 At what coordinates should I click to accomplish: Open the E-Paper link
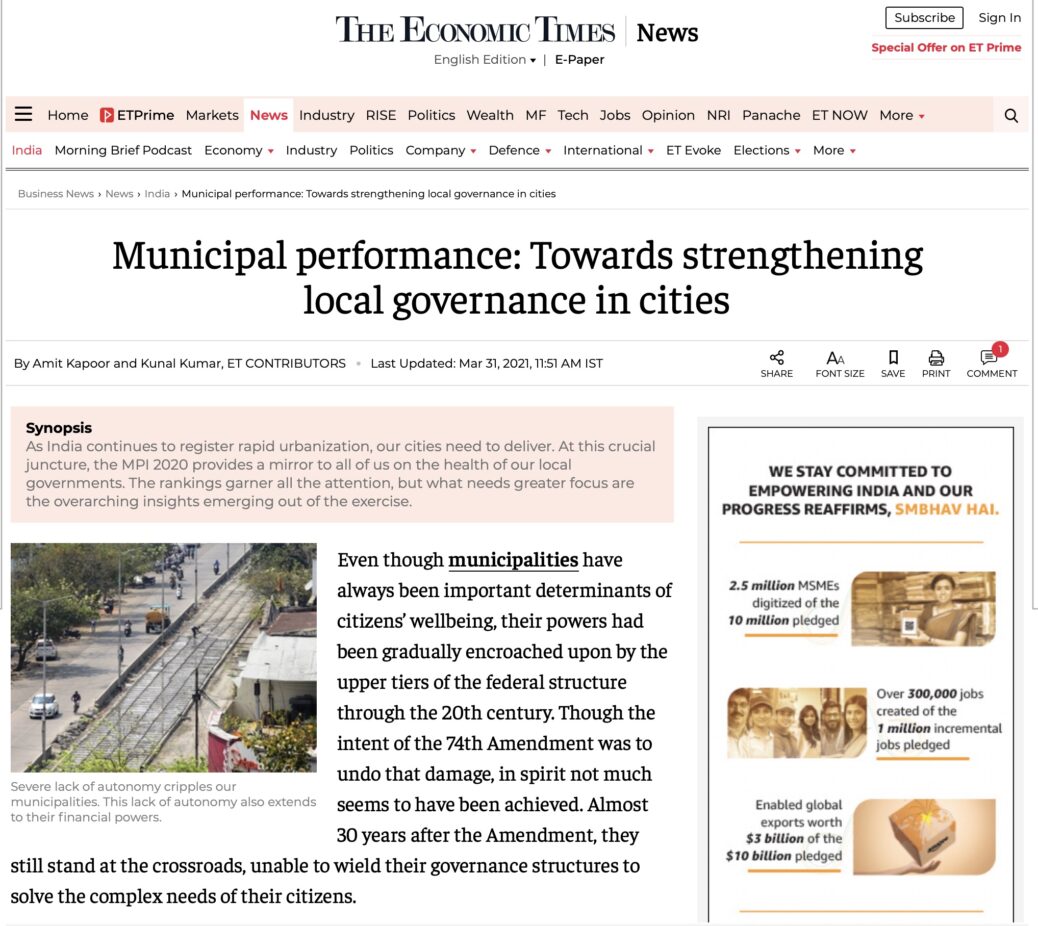(579, 60)
